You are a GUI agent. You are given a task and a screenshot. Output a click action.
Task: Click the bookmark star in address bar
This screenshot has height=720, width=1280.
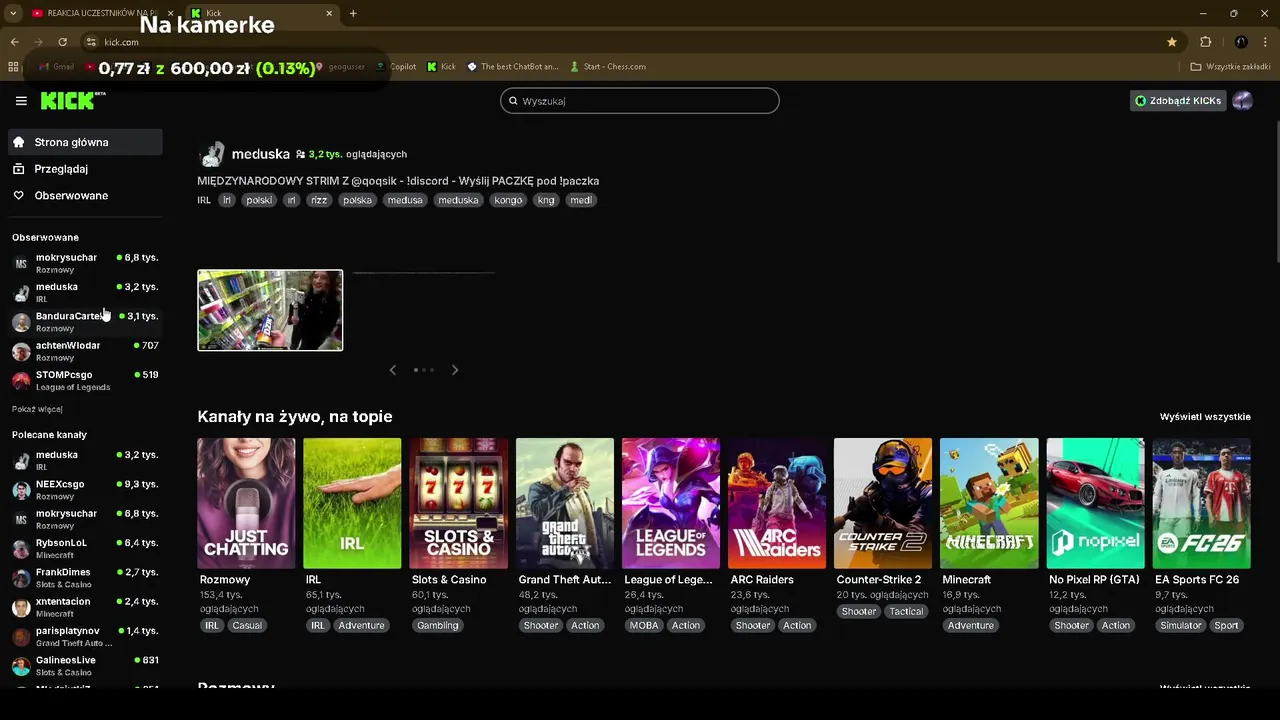click(1171, 42)
